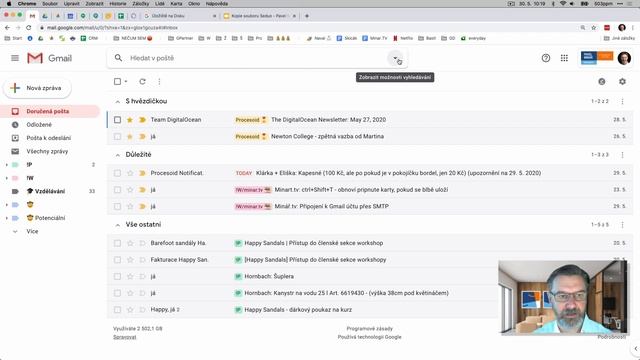Viewport: 640px width, 360px height.
Task: Open the Zobrazit menu
Action: 94,3
